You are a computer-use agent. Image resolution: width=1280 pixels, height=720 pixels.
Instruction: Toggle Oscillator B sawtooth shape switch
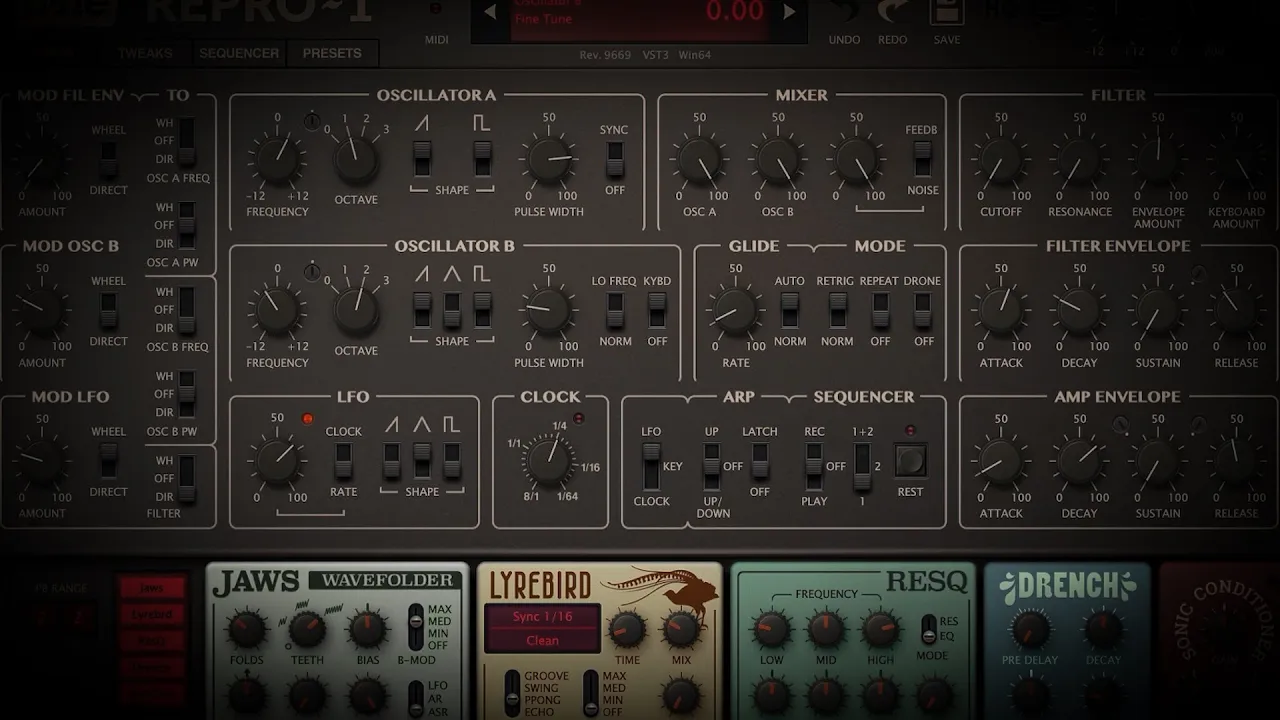[422, 310]
